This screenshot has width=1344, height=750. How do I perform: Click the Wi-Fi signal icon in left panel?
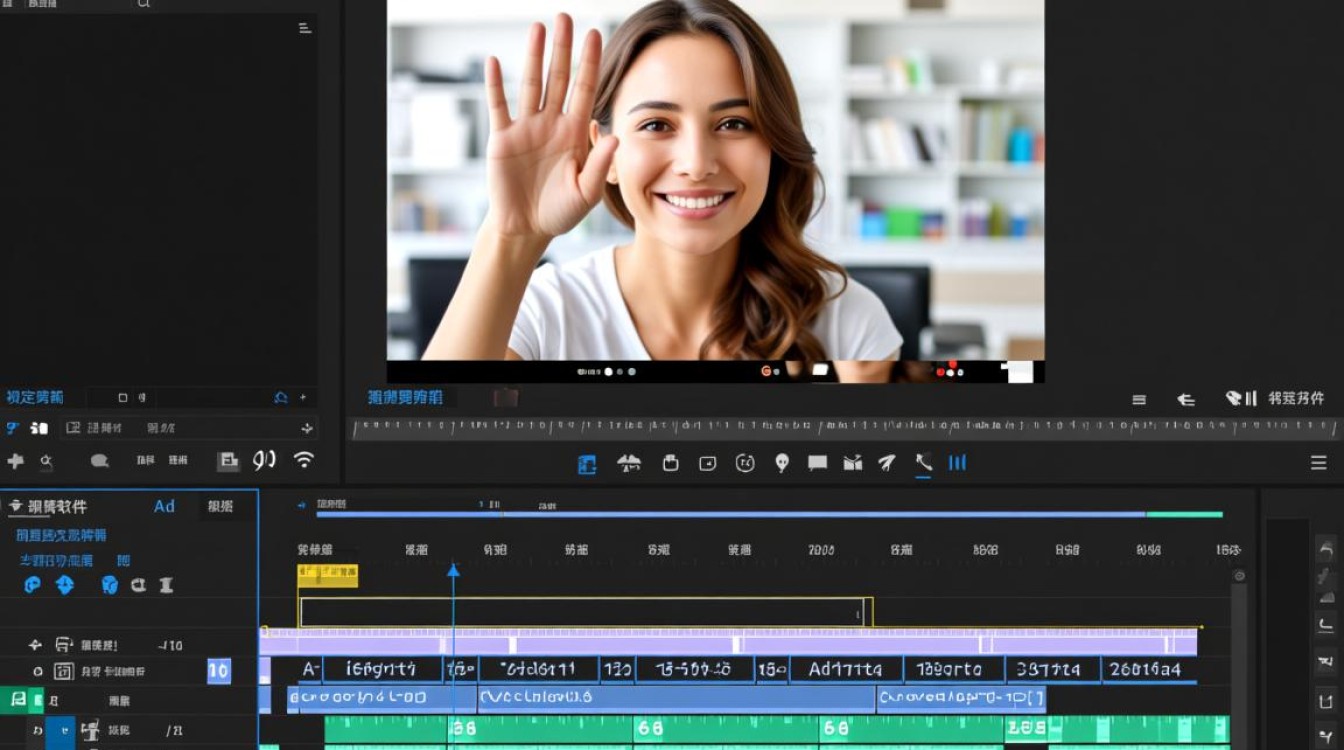303,460
